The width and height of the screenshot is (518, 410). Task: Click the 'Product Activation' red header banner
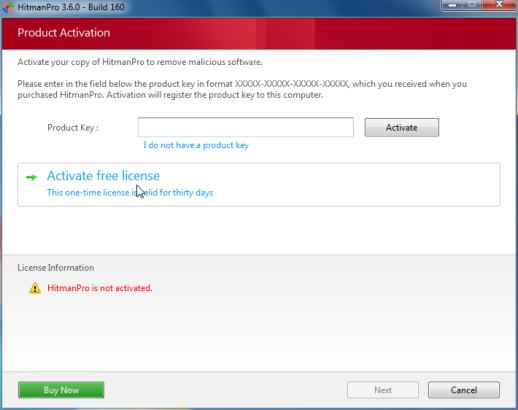tap(259, 33)
